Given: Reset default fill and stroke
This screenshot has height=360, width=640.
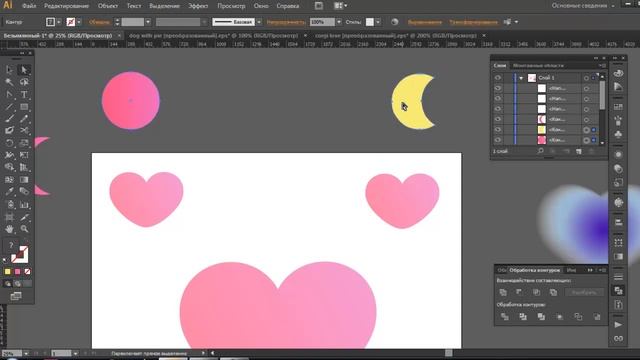Looking at the screenshot, I should [x=5, y=260].
